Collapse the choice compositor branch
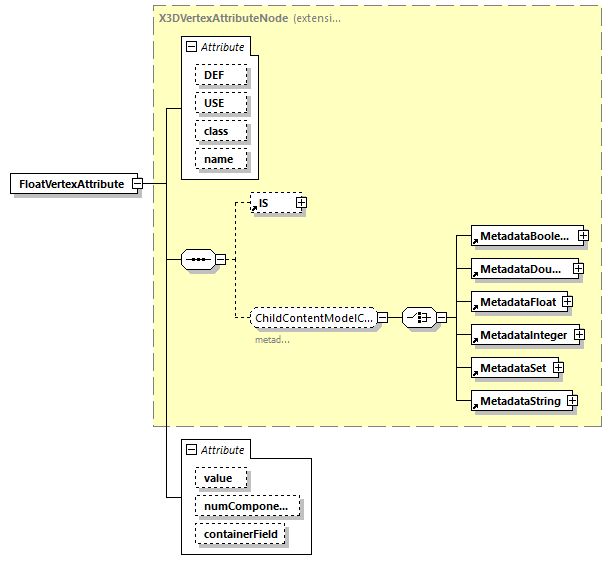Screen dimensions: 612x572 pyautogui.click(x=440, y=318)
